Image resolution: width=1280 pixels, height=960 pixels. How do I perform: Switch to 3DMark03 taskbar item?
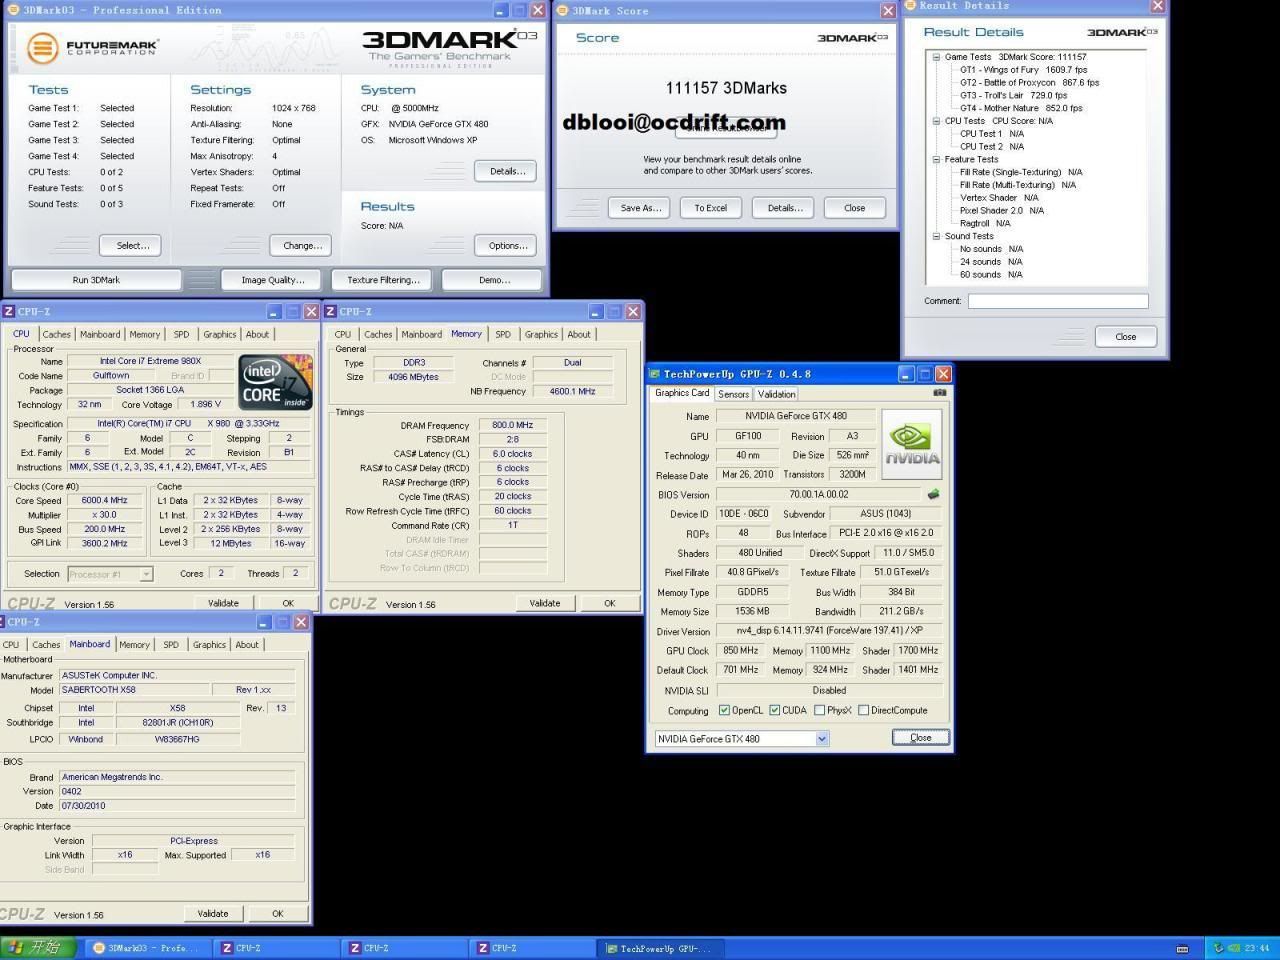(147, 948)
